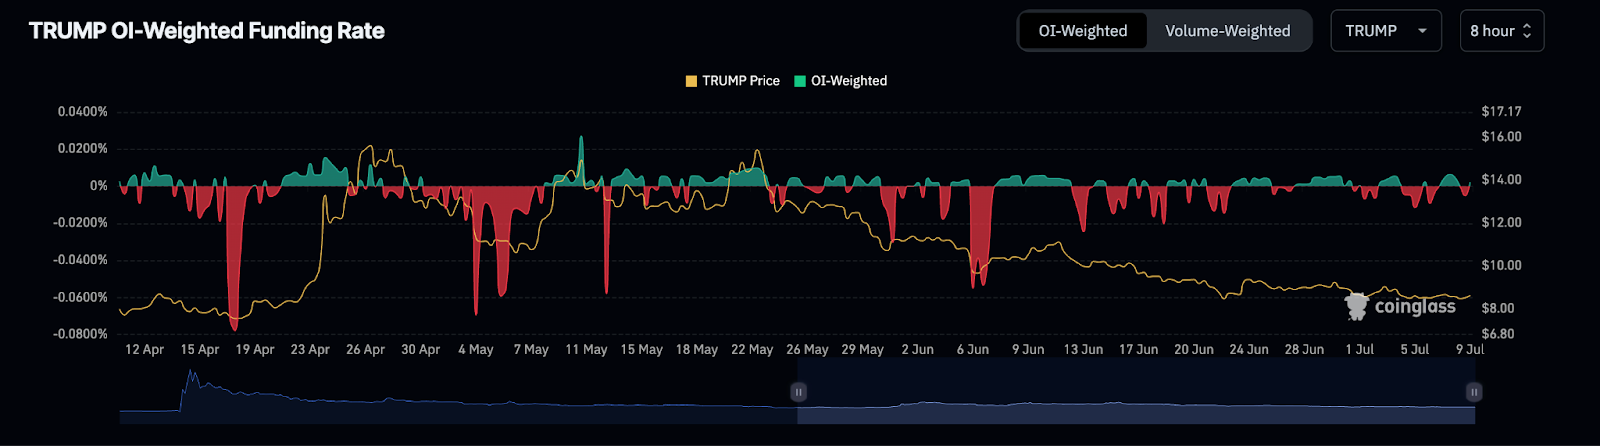The height and width of the screenshot is (446, 1600).
Task: Click the 1 Jul date label
Action: coord(1359,349)
